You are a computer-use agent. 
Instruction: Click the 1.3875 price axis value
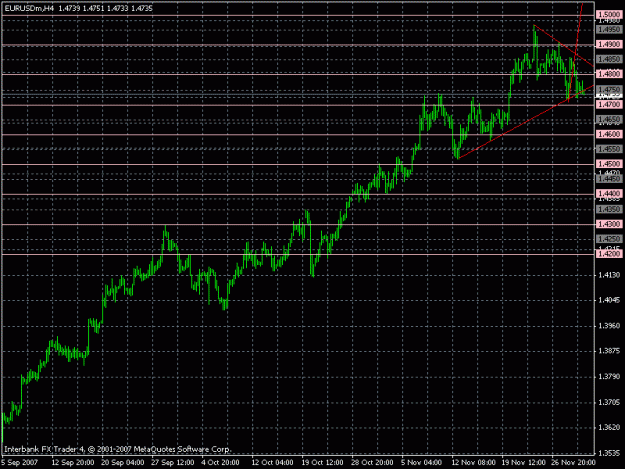(x=609, y=351)
